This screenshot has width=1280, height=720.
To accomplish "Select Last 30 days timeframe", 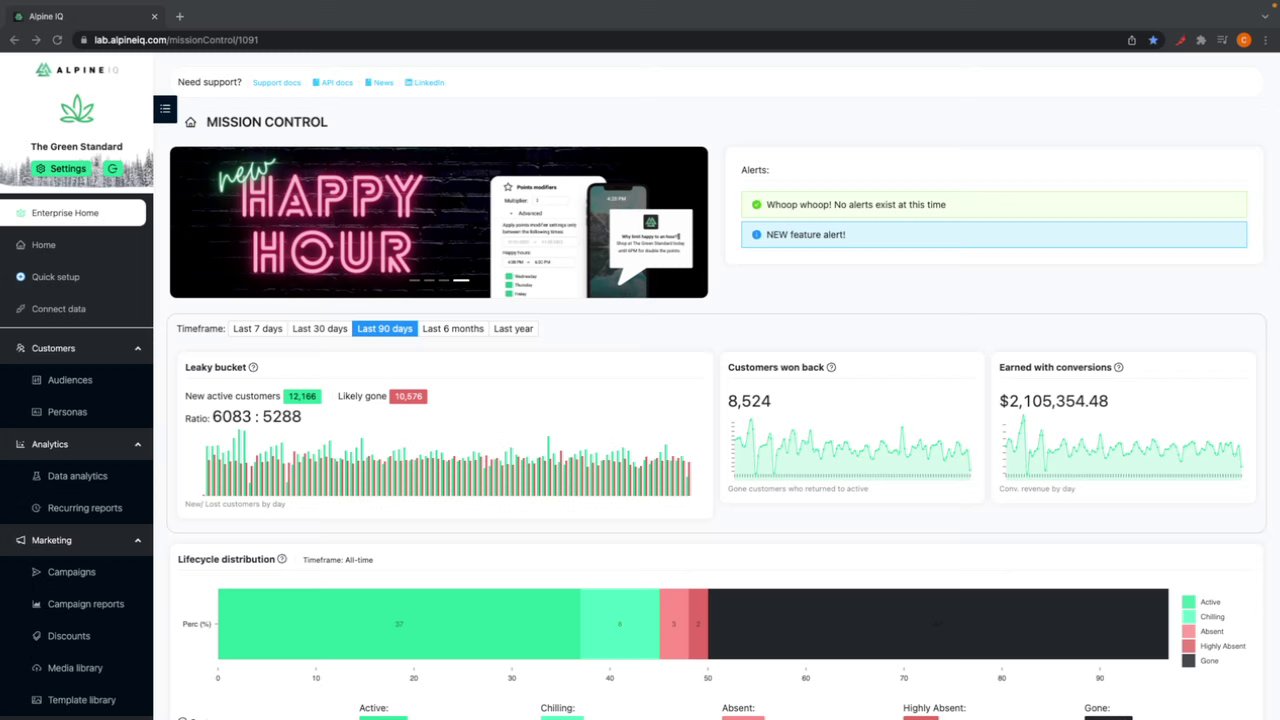I will pos(320,329).
